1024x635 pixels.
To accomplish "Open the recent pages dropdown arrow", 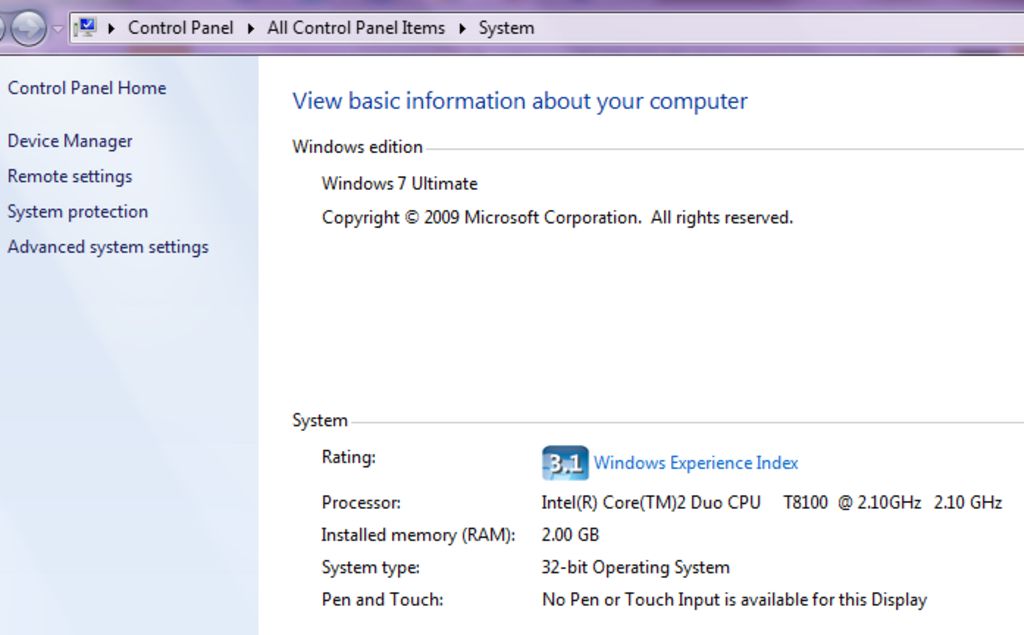I will tap(57, 28).
